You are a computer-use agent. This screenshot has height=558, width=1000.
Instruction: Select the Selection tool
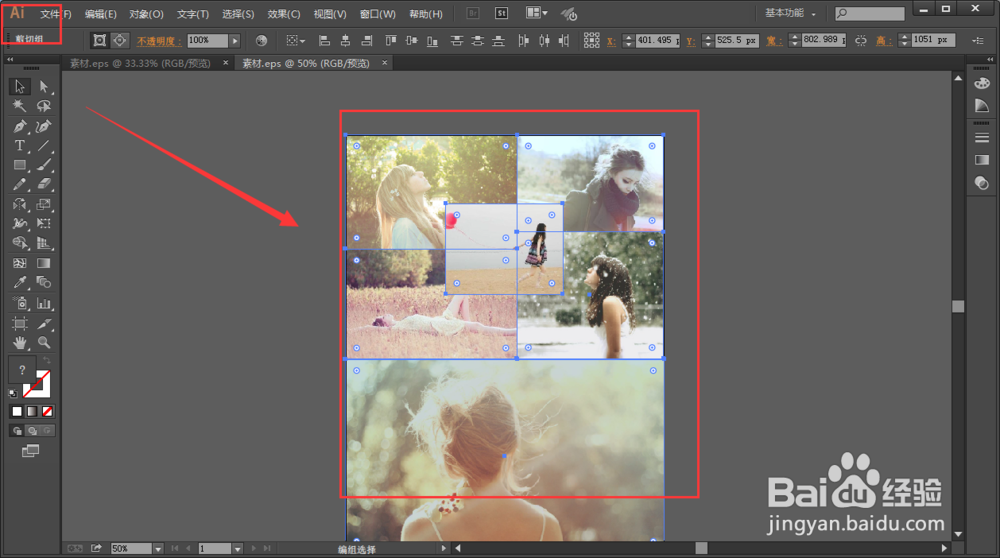[x=20, y=86]
